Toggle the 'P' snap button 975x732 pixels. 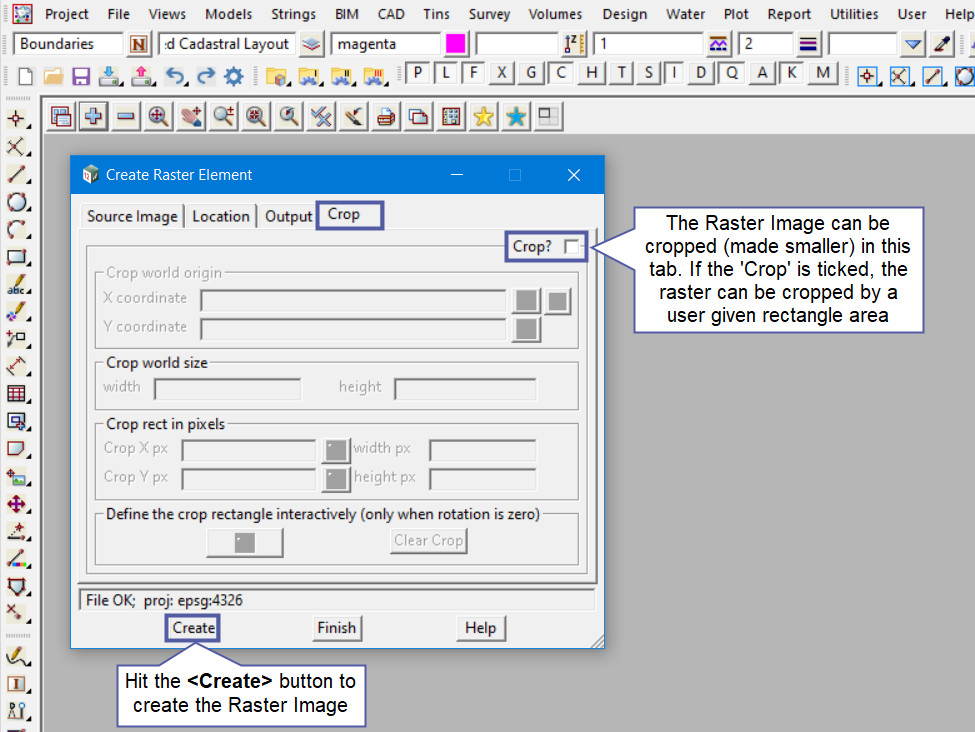pos(417,74)
